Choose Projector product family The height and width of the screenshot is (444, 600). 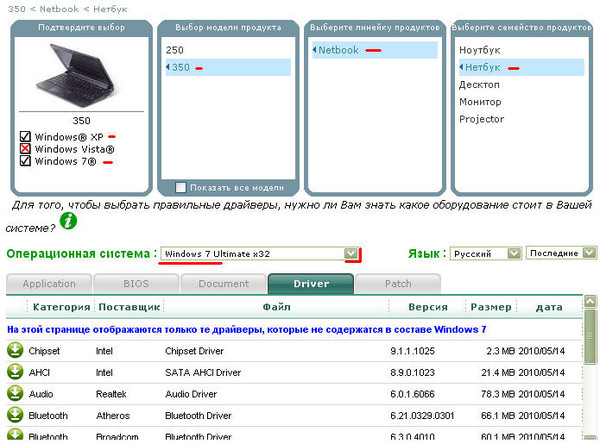[x=481, y=119]
